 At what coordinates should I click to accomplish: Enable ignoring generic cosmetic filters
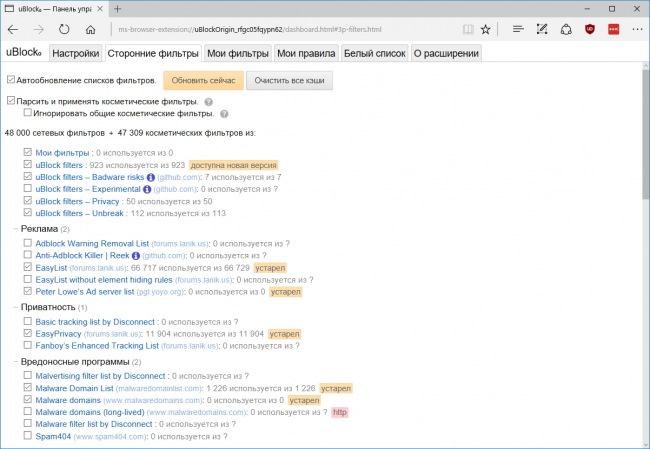tap(27, 112)
